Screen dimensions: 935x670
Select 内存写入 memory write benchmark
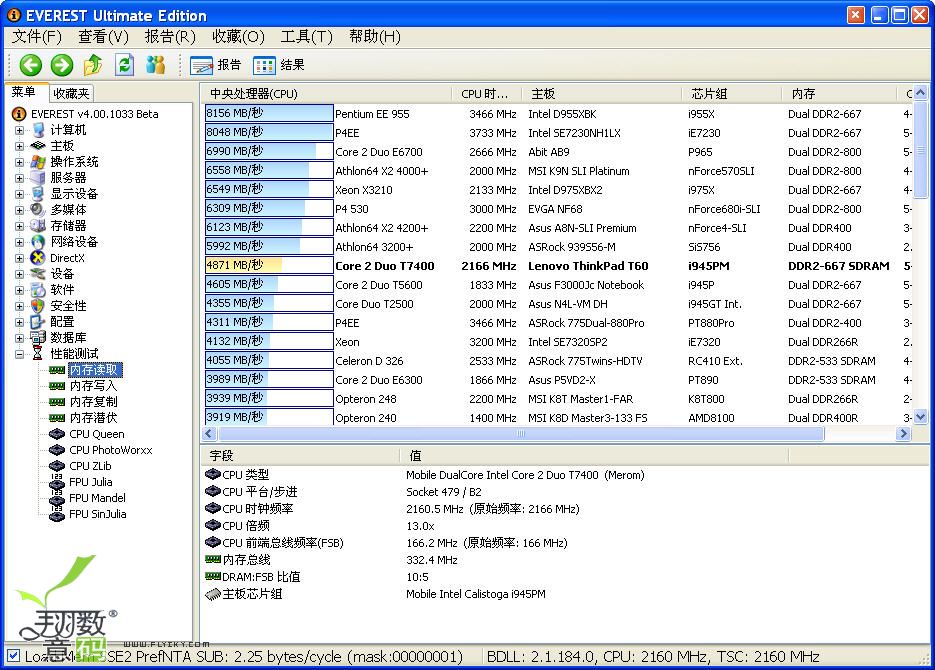pos(94,386)
